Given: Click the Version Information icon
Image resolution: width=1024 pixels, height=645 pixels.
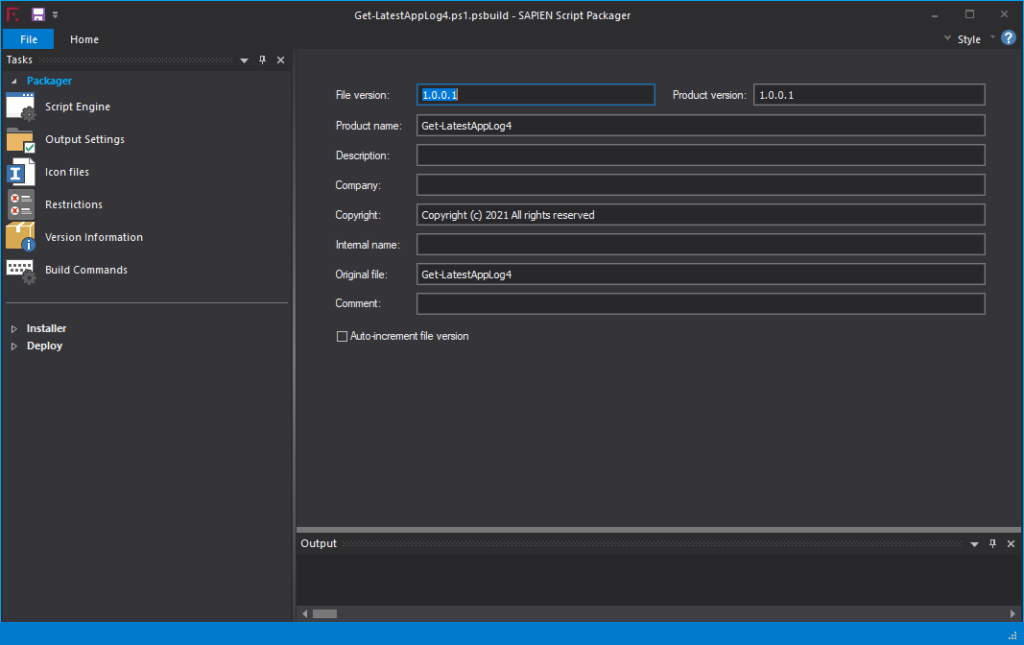Looking at the screenshot, I should 21,237.
